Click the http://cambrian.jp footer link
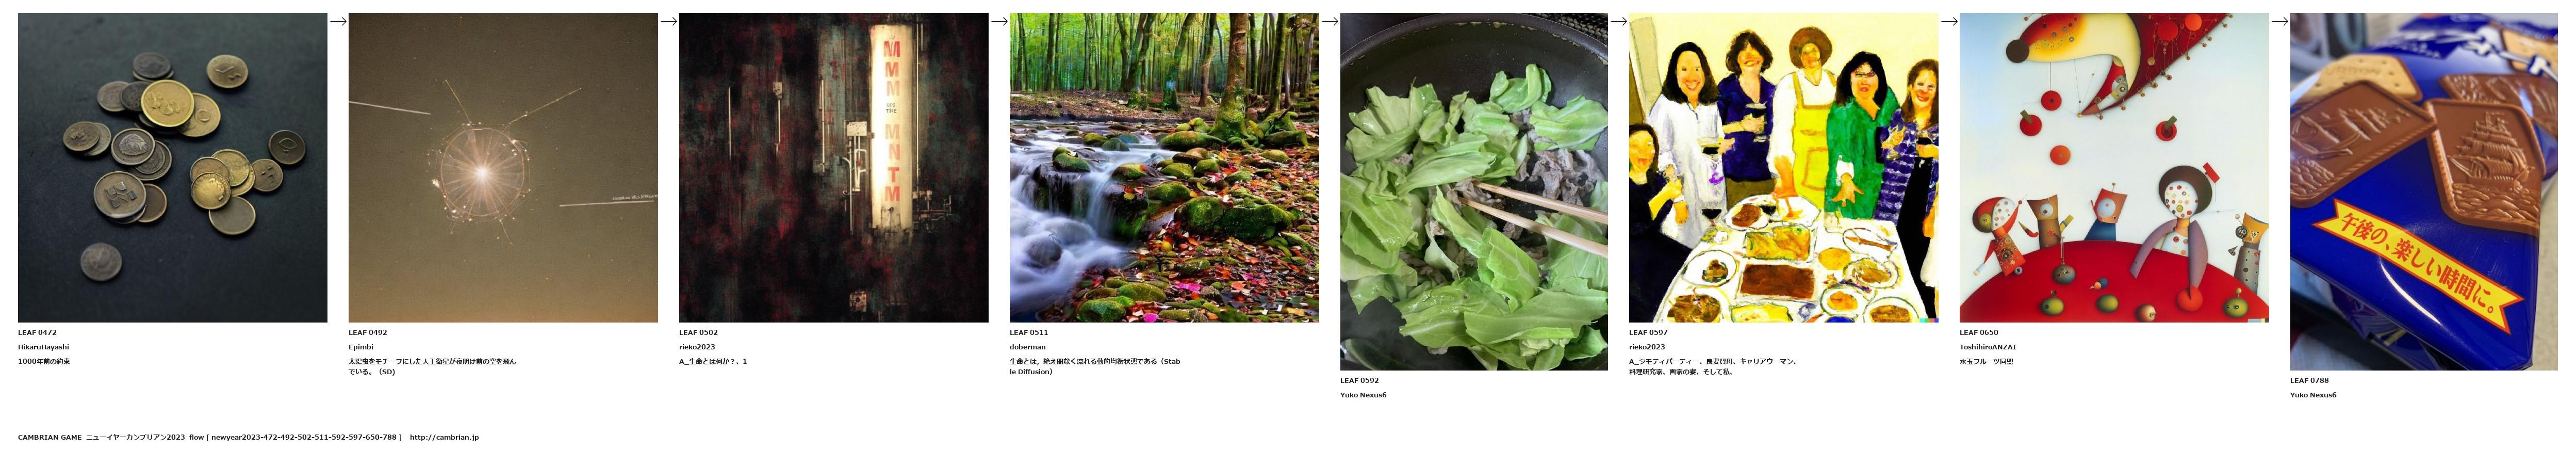The image size is (2576, 450). 444,437
